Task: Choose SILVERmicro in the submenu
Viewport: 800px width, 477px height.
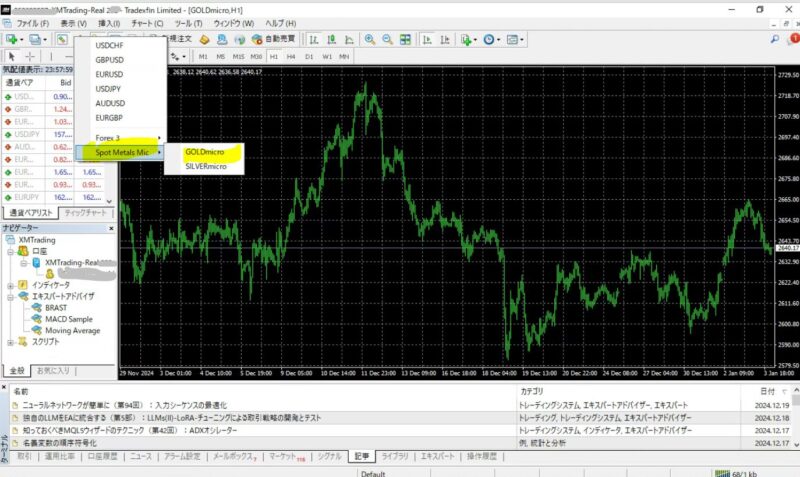Action: (204, 166)
